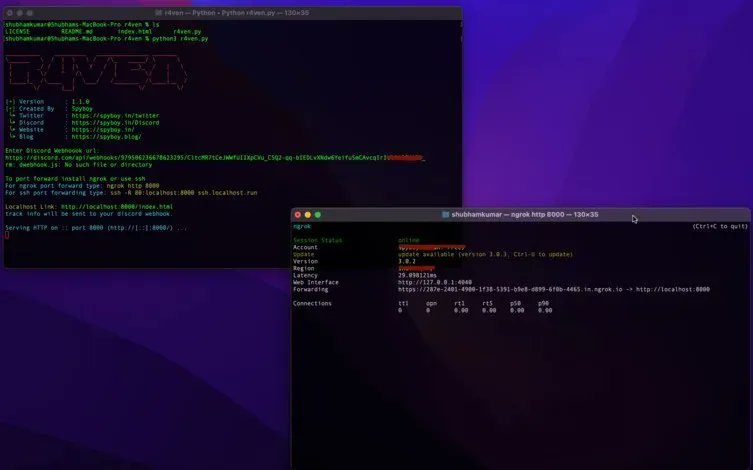The height and width of the screenshot is (470, 753).
Task: Click the 'Web Interface' label
Action: pos(316,282)
